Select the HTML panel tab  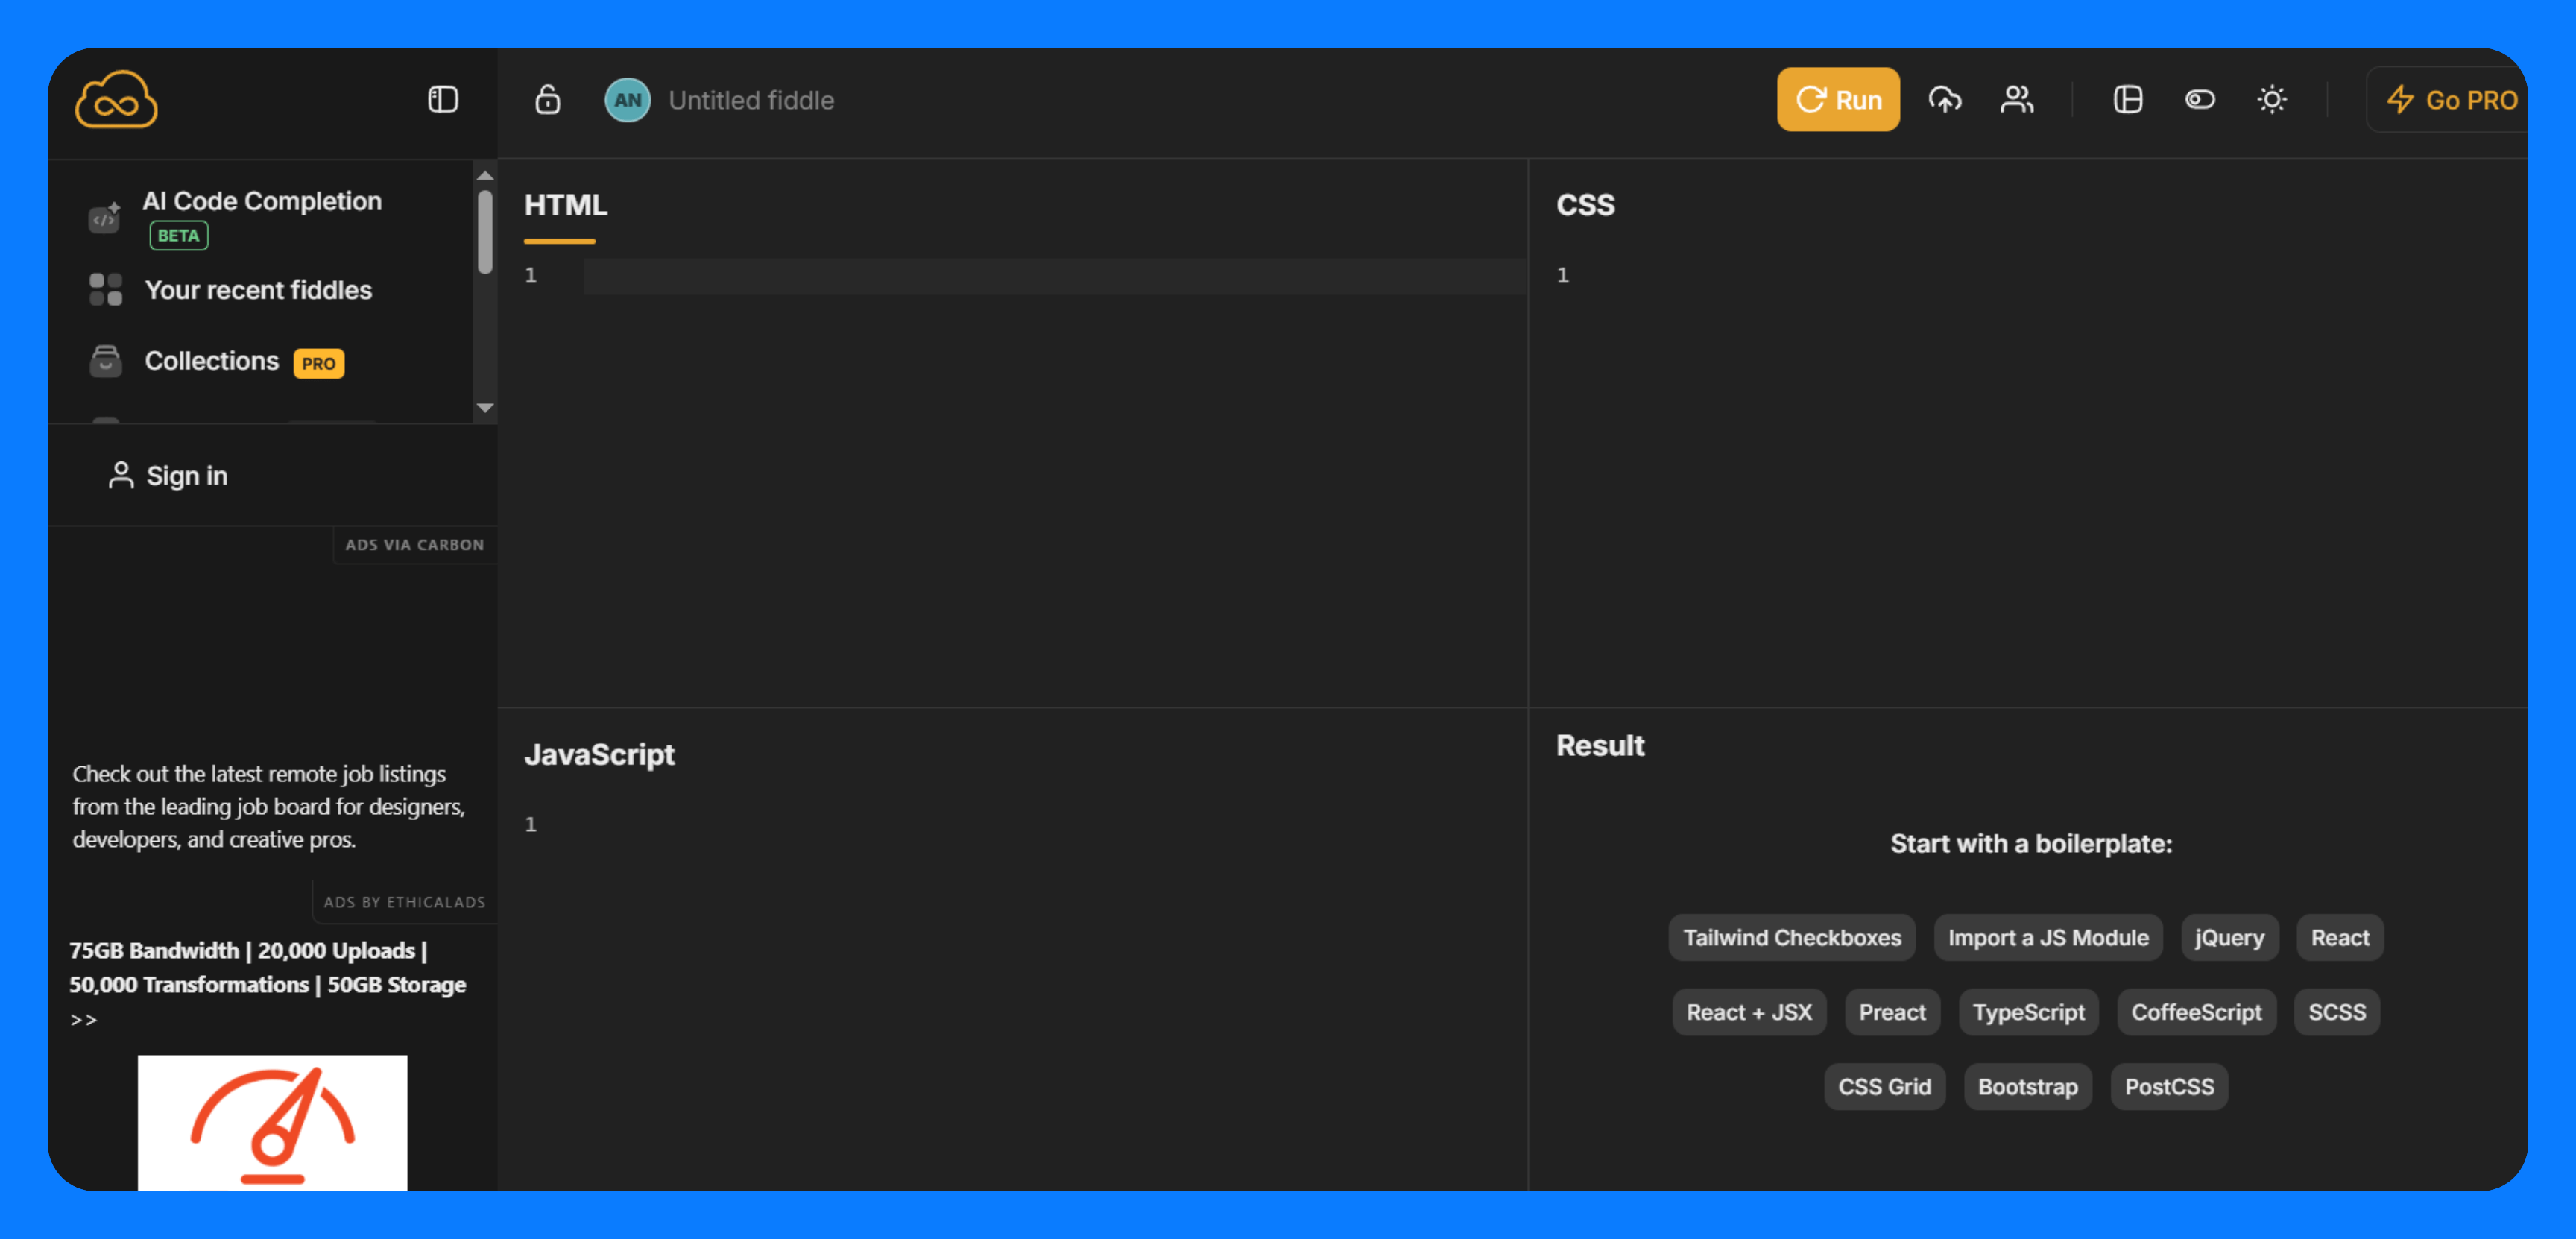tap(565, 205)
